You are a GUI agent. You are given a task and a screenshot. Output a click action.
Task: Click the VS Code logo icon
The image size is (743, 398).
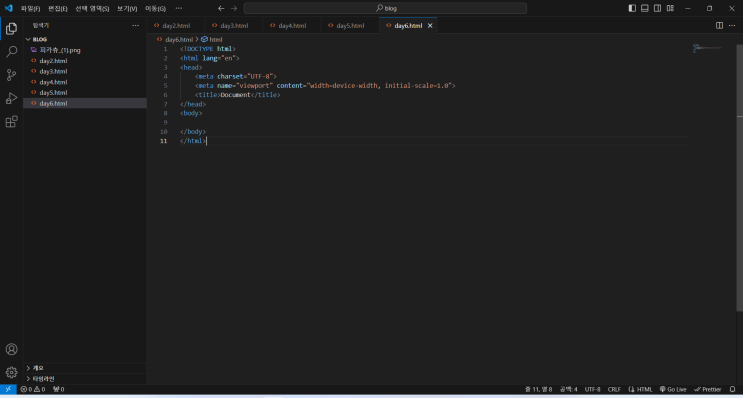point(8,8)
